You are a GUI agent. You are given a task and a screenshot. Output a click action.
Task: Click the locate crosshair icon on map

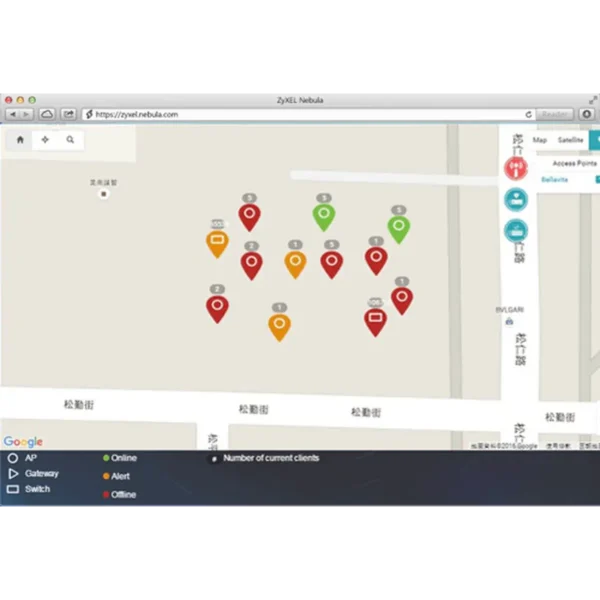point(45,140)
